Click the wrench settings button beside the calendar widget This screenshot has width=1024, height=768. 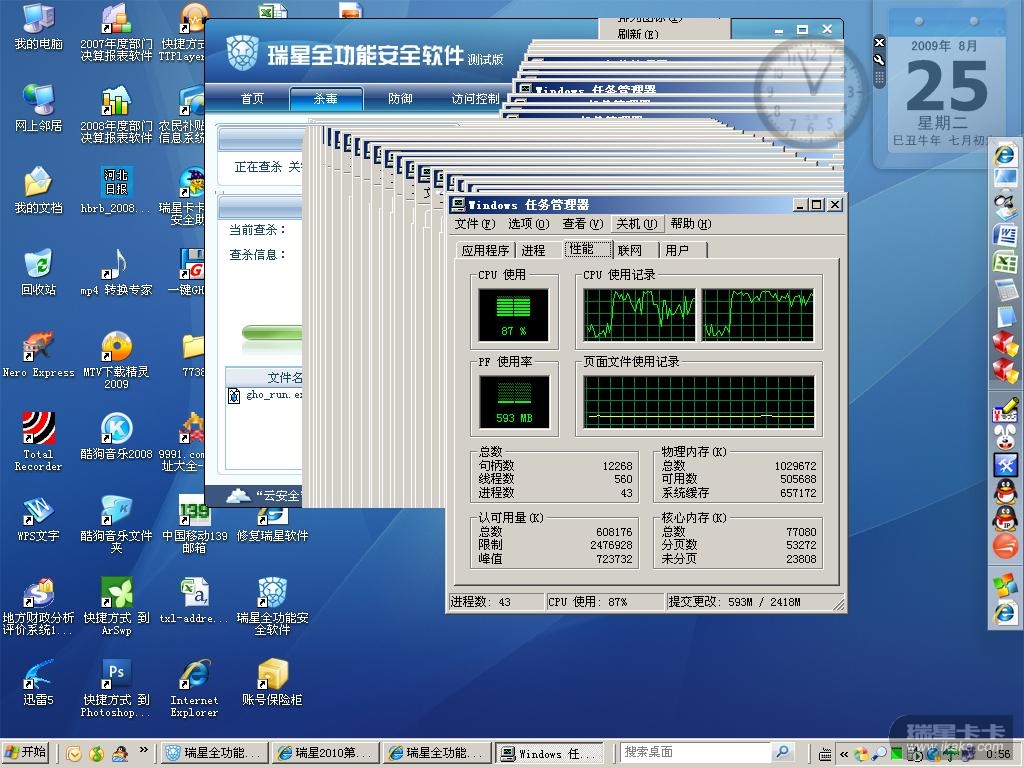[x=879, y=60]
